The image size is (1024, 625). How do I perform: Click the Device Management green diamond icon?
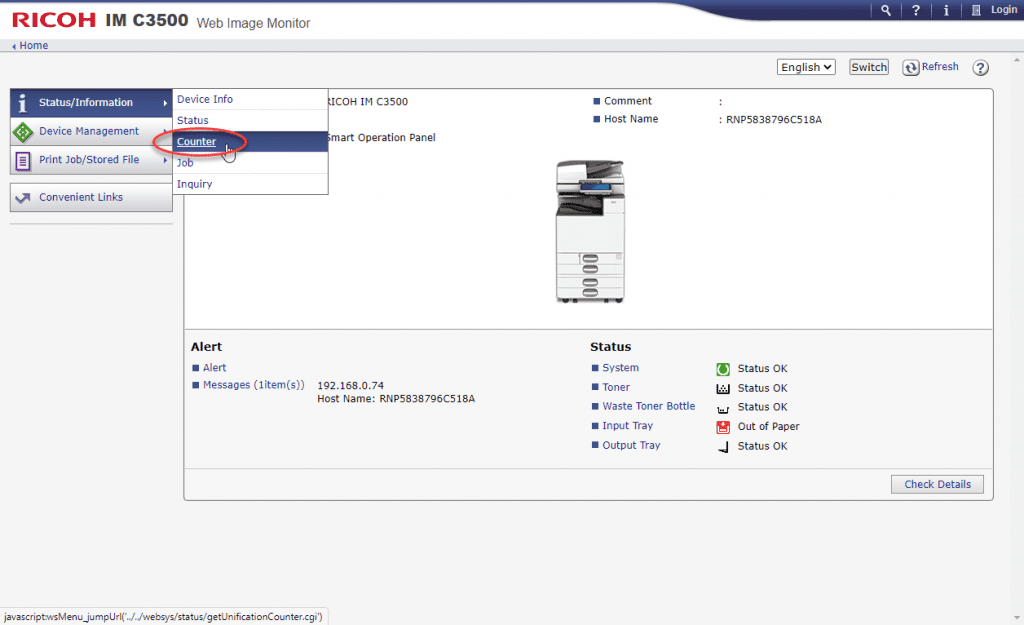[x=23, y=132]
